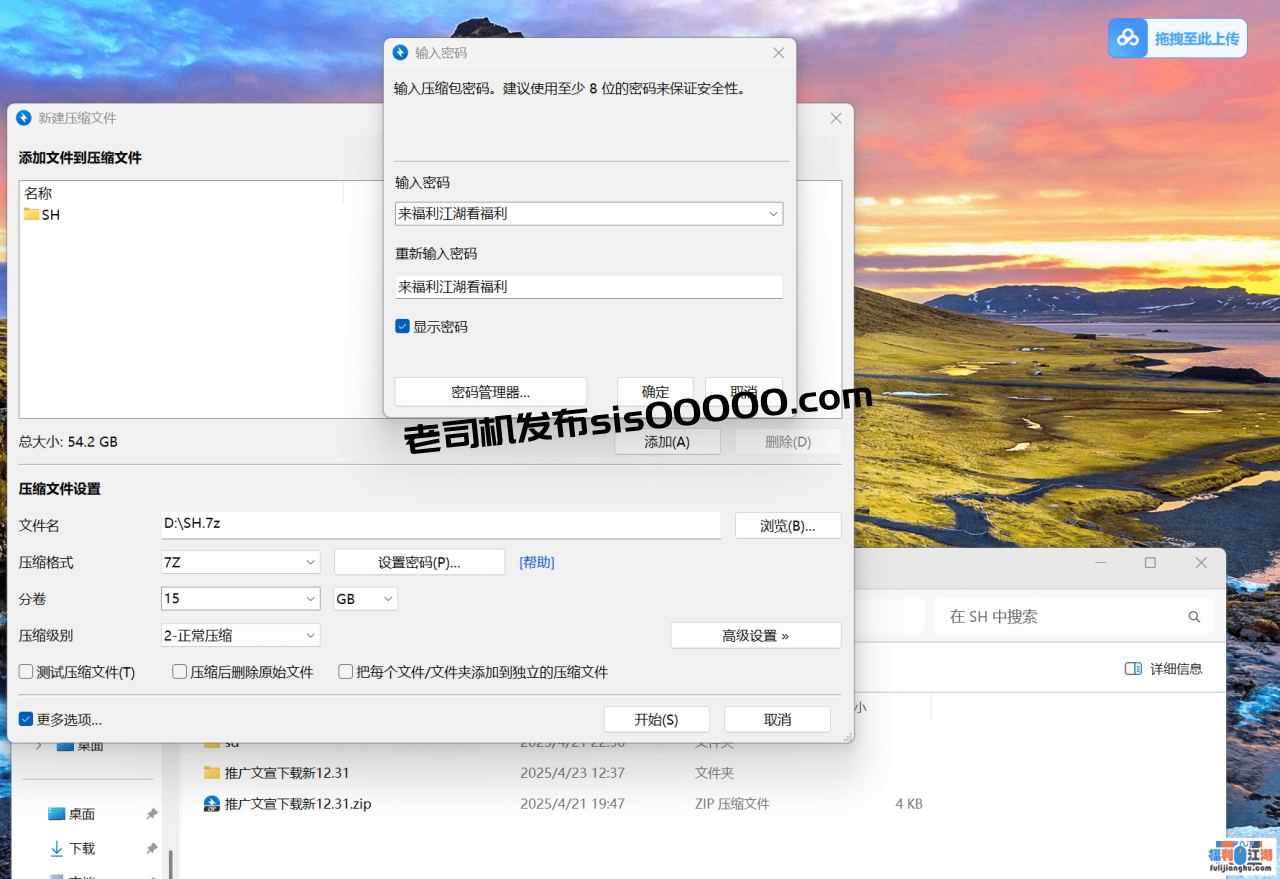Open the 密码管理器 password manager

pos(491,391)
